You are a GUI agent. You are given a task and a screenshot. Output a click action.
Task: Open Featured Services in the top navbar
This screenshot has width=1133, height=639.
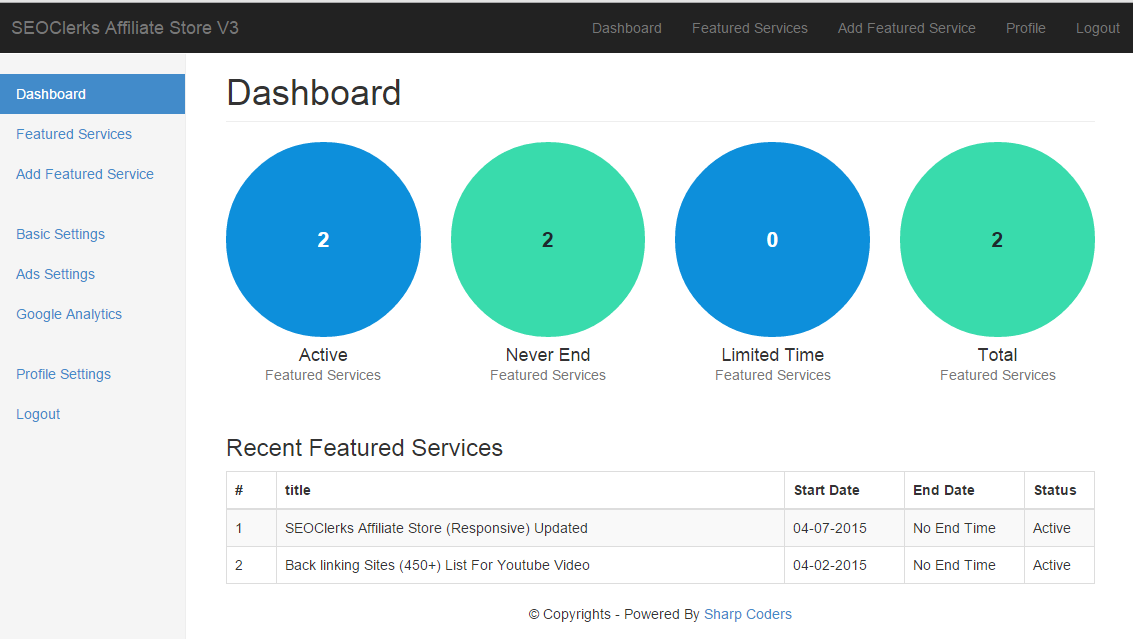coord(749,28)
